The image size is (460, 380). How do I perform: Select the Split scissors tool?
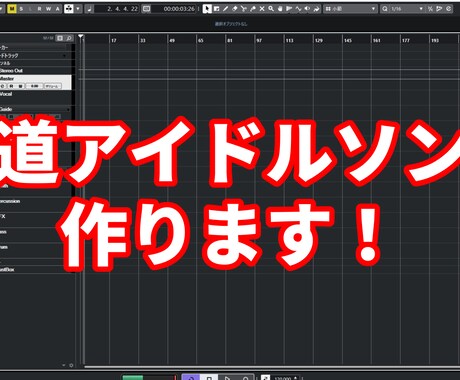[x=244, y=9]
